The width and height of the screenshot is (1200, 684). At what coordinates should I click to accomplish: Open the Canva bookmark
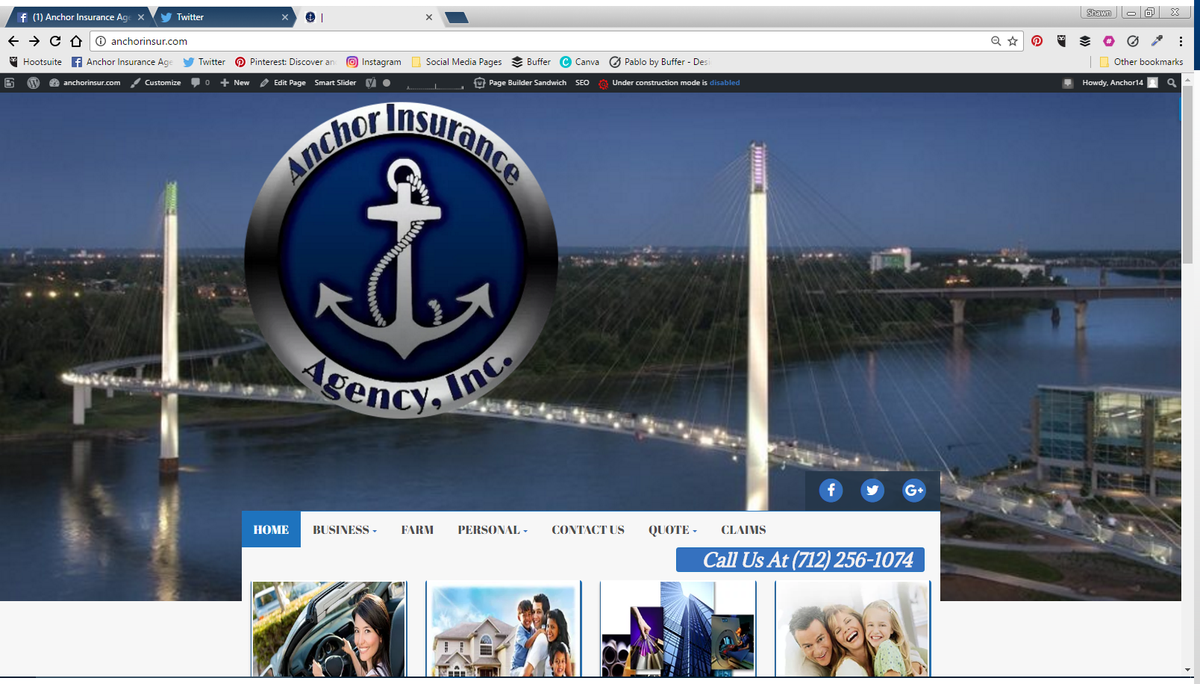point(580,62)
